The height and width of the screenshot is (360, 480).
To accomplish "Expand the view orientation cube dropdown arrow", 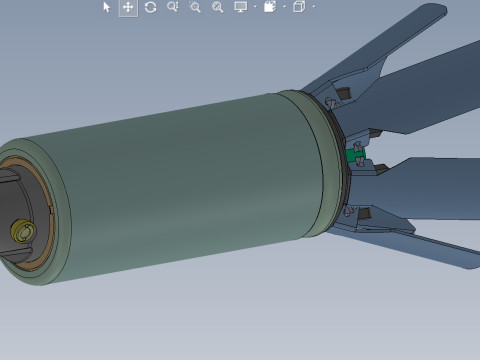I will [x=314, y=7].
